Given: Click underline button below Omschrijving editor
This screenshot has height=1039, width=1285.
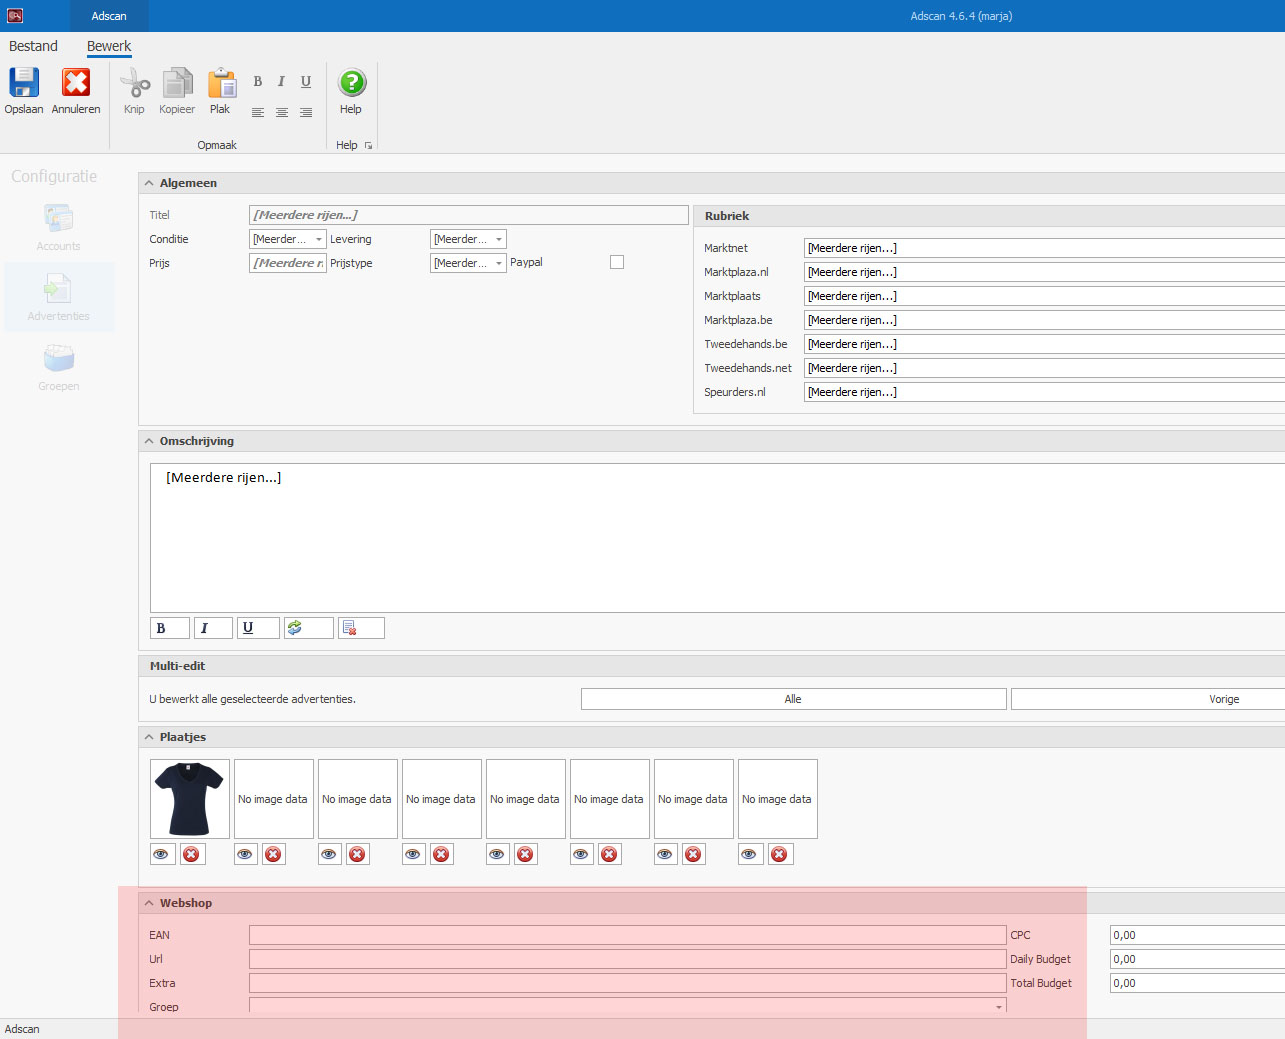Looking at the screenshot, I should pos(258,628).
